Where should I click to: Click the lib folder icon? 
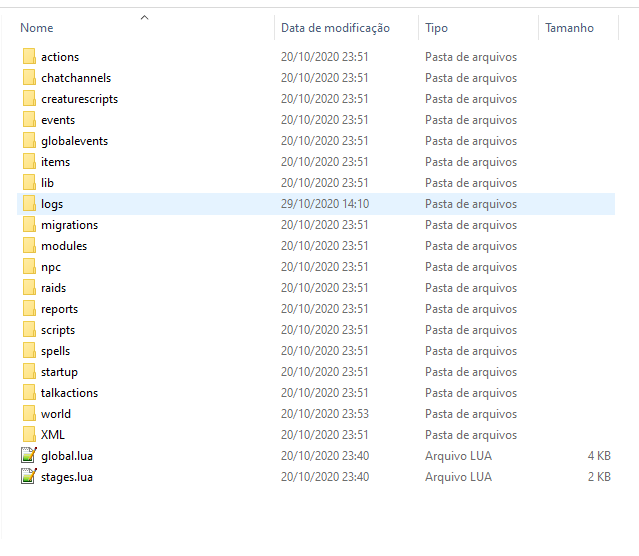click(x=29, y=183)
